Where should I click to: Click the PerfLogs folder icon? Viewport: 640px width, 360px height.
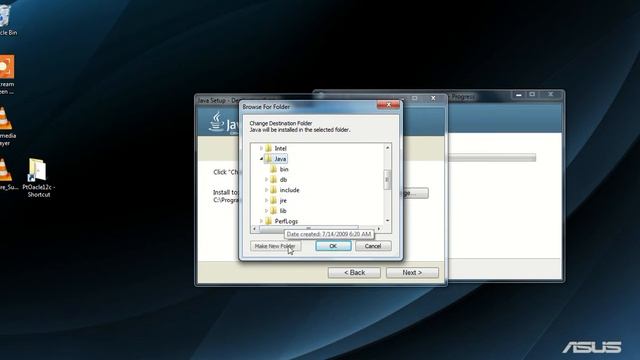coord(268,221)
